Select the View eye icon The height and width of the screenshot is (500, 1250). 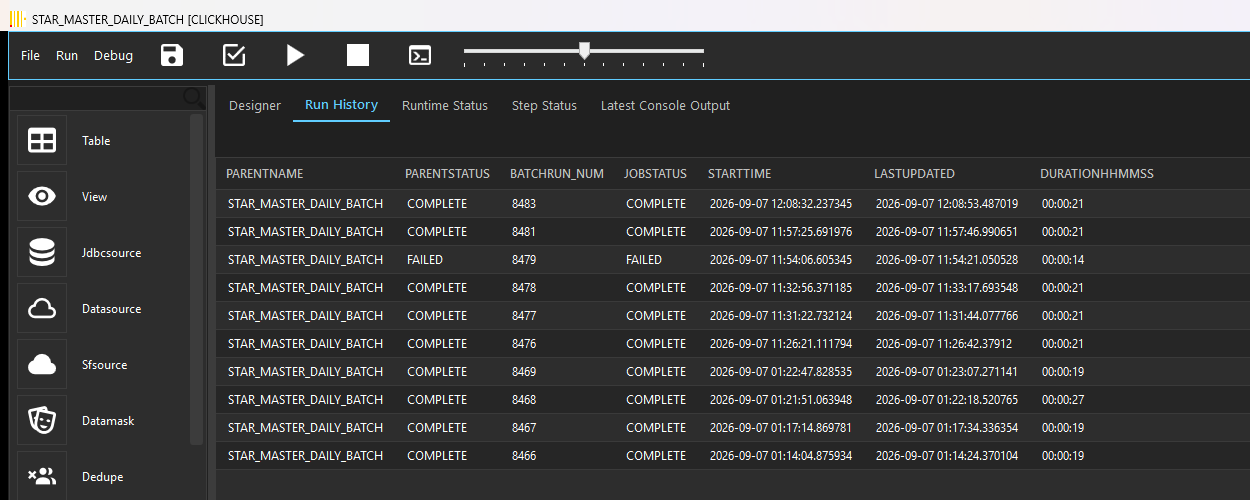tap(42, 197)
